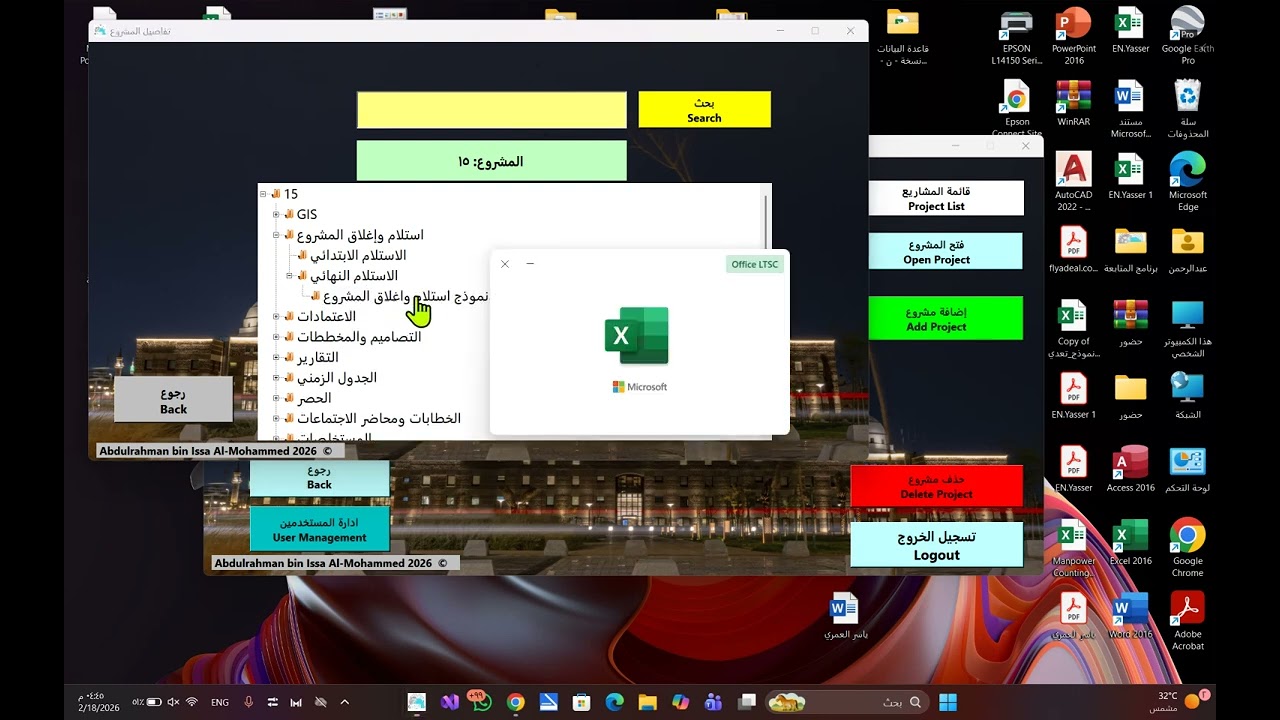Screen dimensions: 1280x720
Task: Open the WinRAR desktop shortcut
Action: (x=1073, y=103)
